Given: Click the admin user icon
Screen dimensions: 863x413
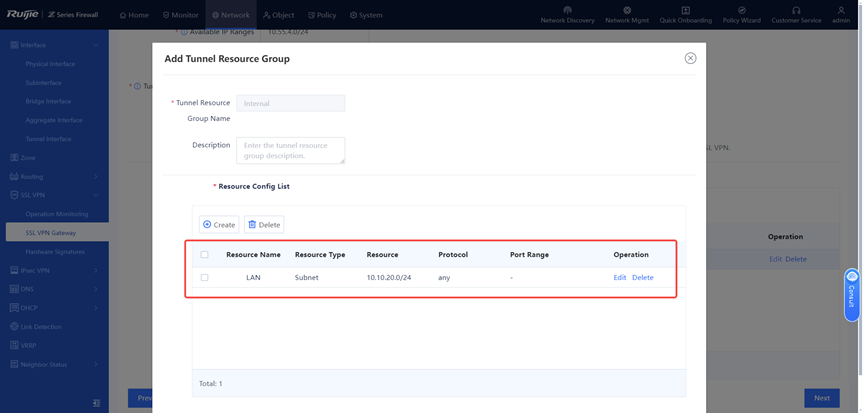Looking at the screenshot, I should coord(841,10).
